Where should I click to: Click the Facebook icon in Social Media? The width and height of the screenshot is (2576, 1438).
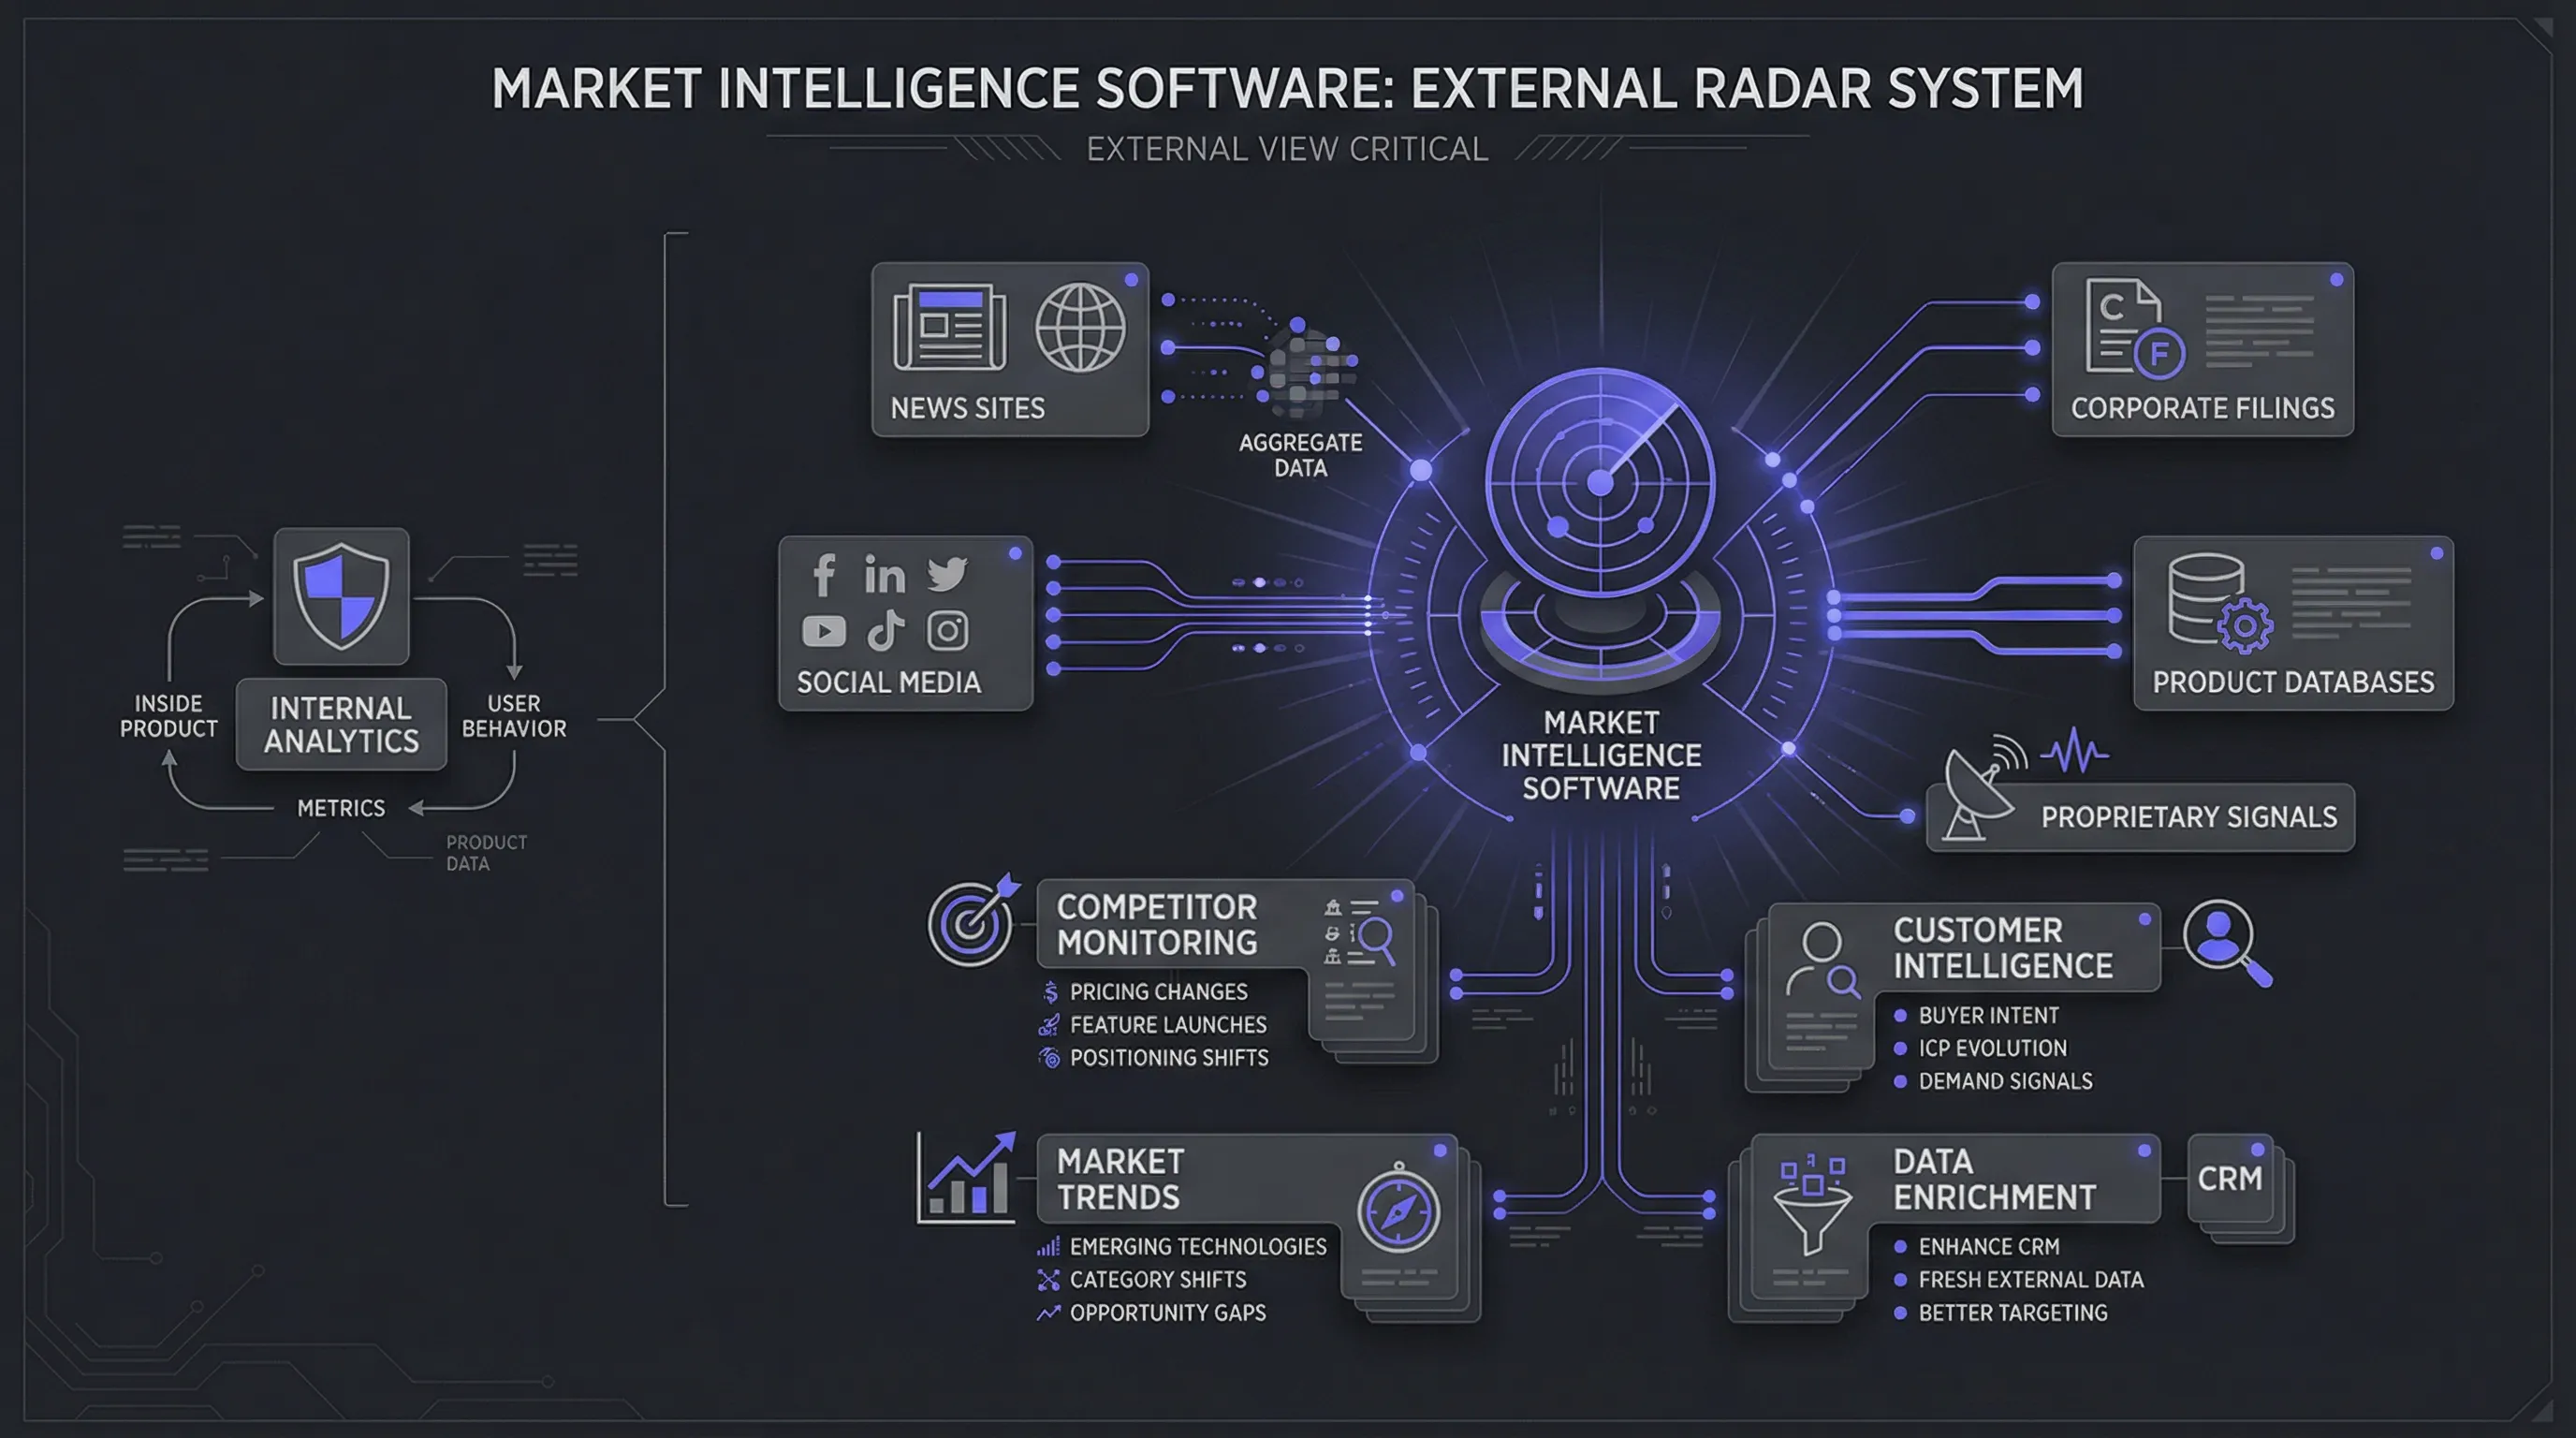tap(824, 575)
